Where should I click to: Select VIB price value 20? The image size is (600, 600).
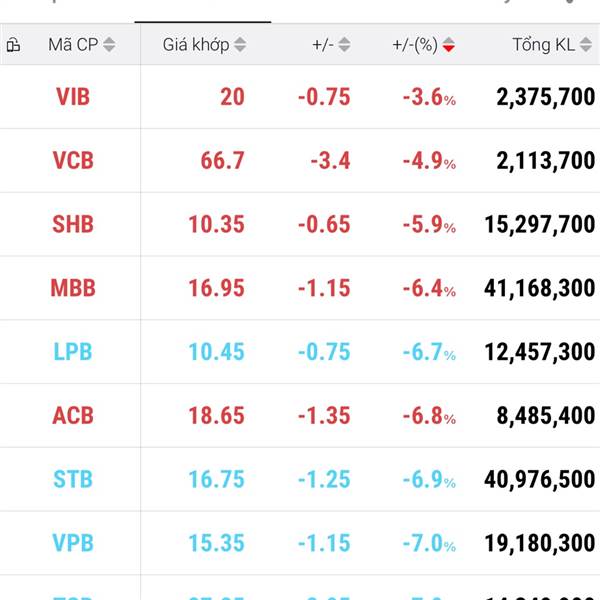pyautogui.click(x=232, y=96)
